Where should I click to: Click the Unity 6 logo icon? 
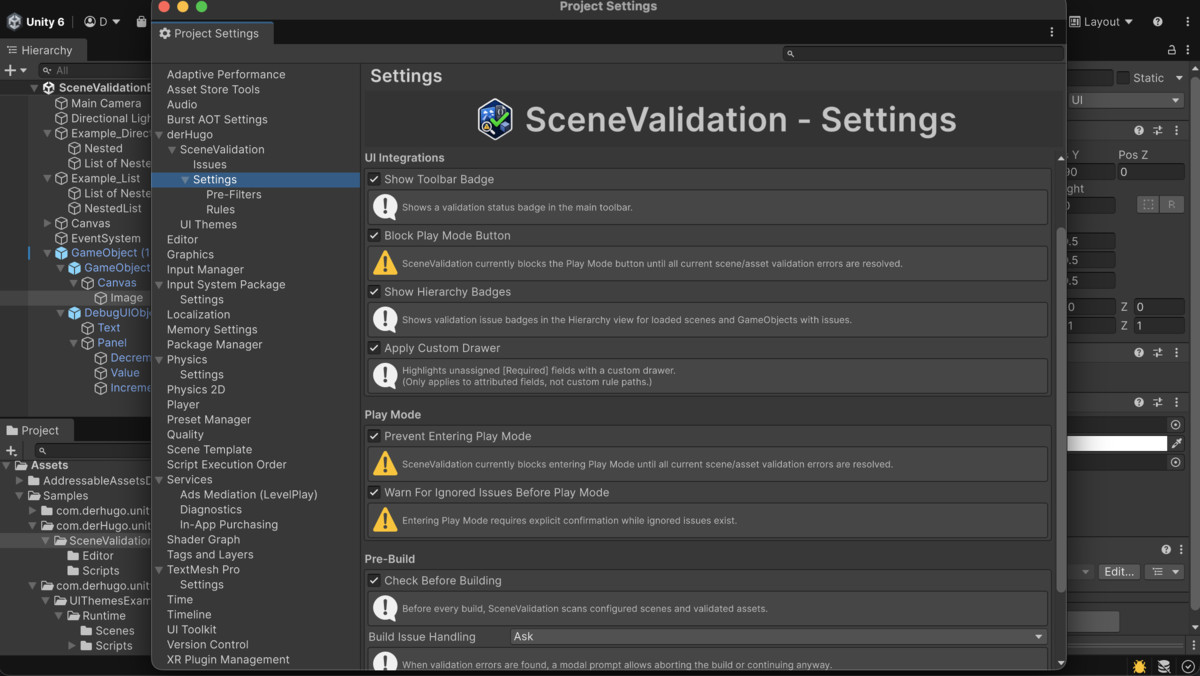pos(14,21)
